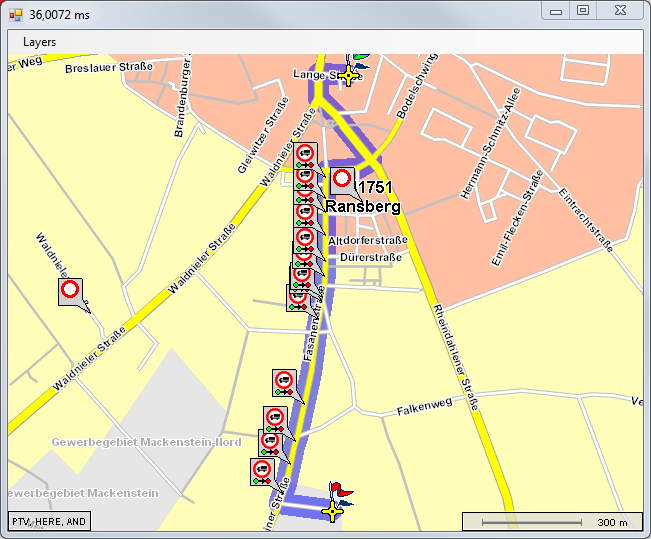
Task: Click the lone prohibition sign near Waldnieler Weg
Action: [70, 291]
